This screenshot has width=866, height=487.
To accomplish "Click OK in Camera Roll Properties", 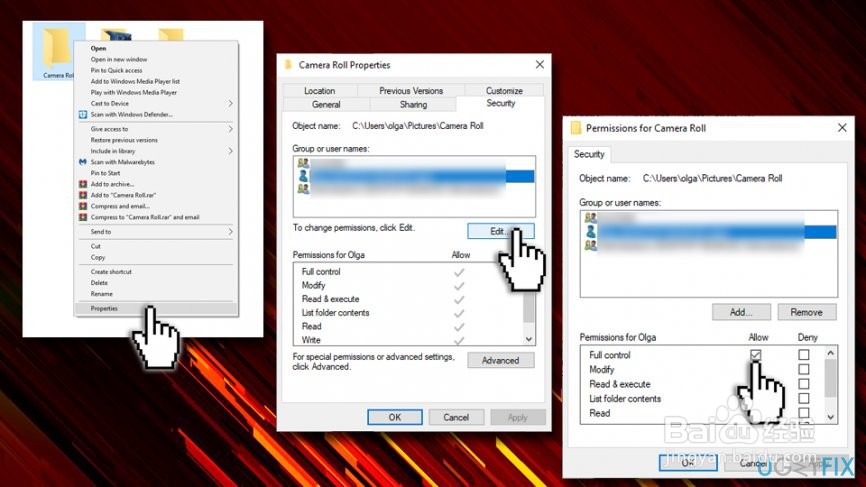I will [395, 417].
